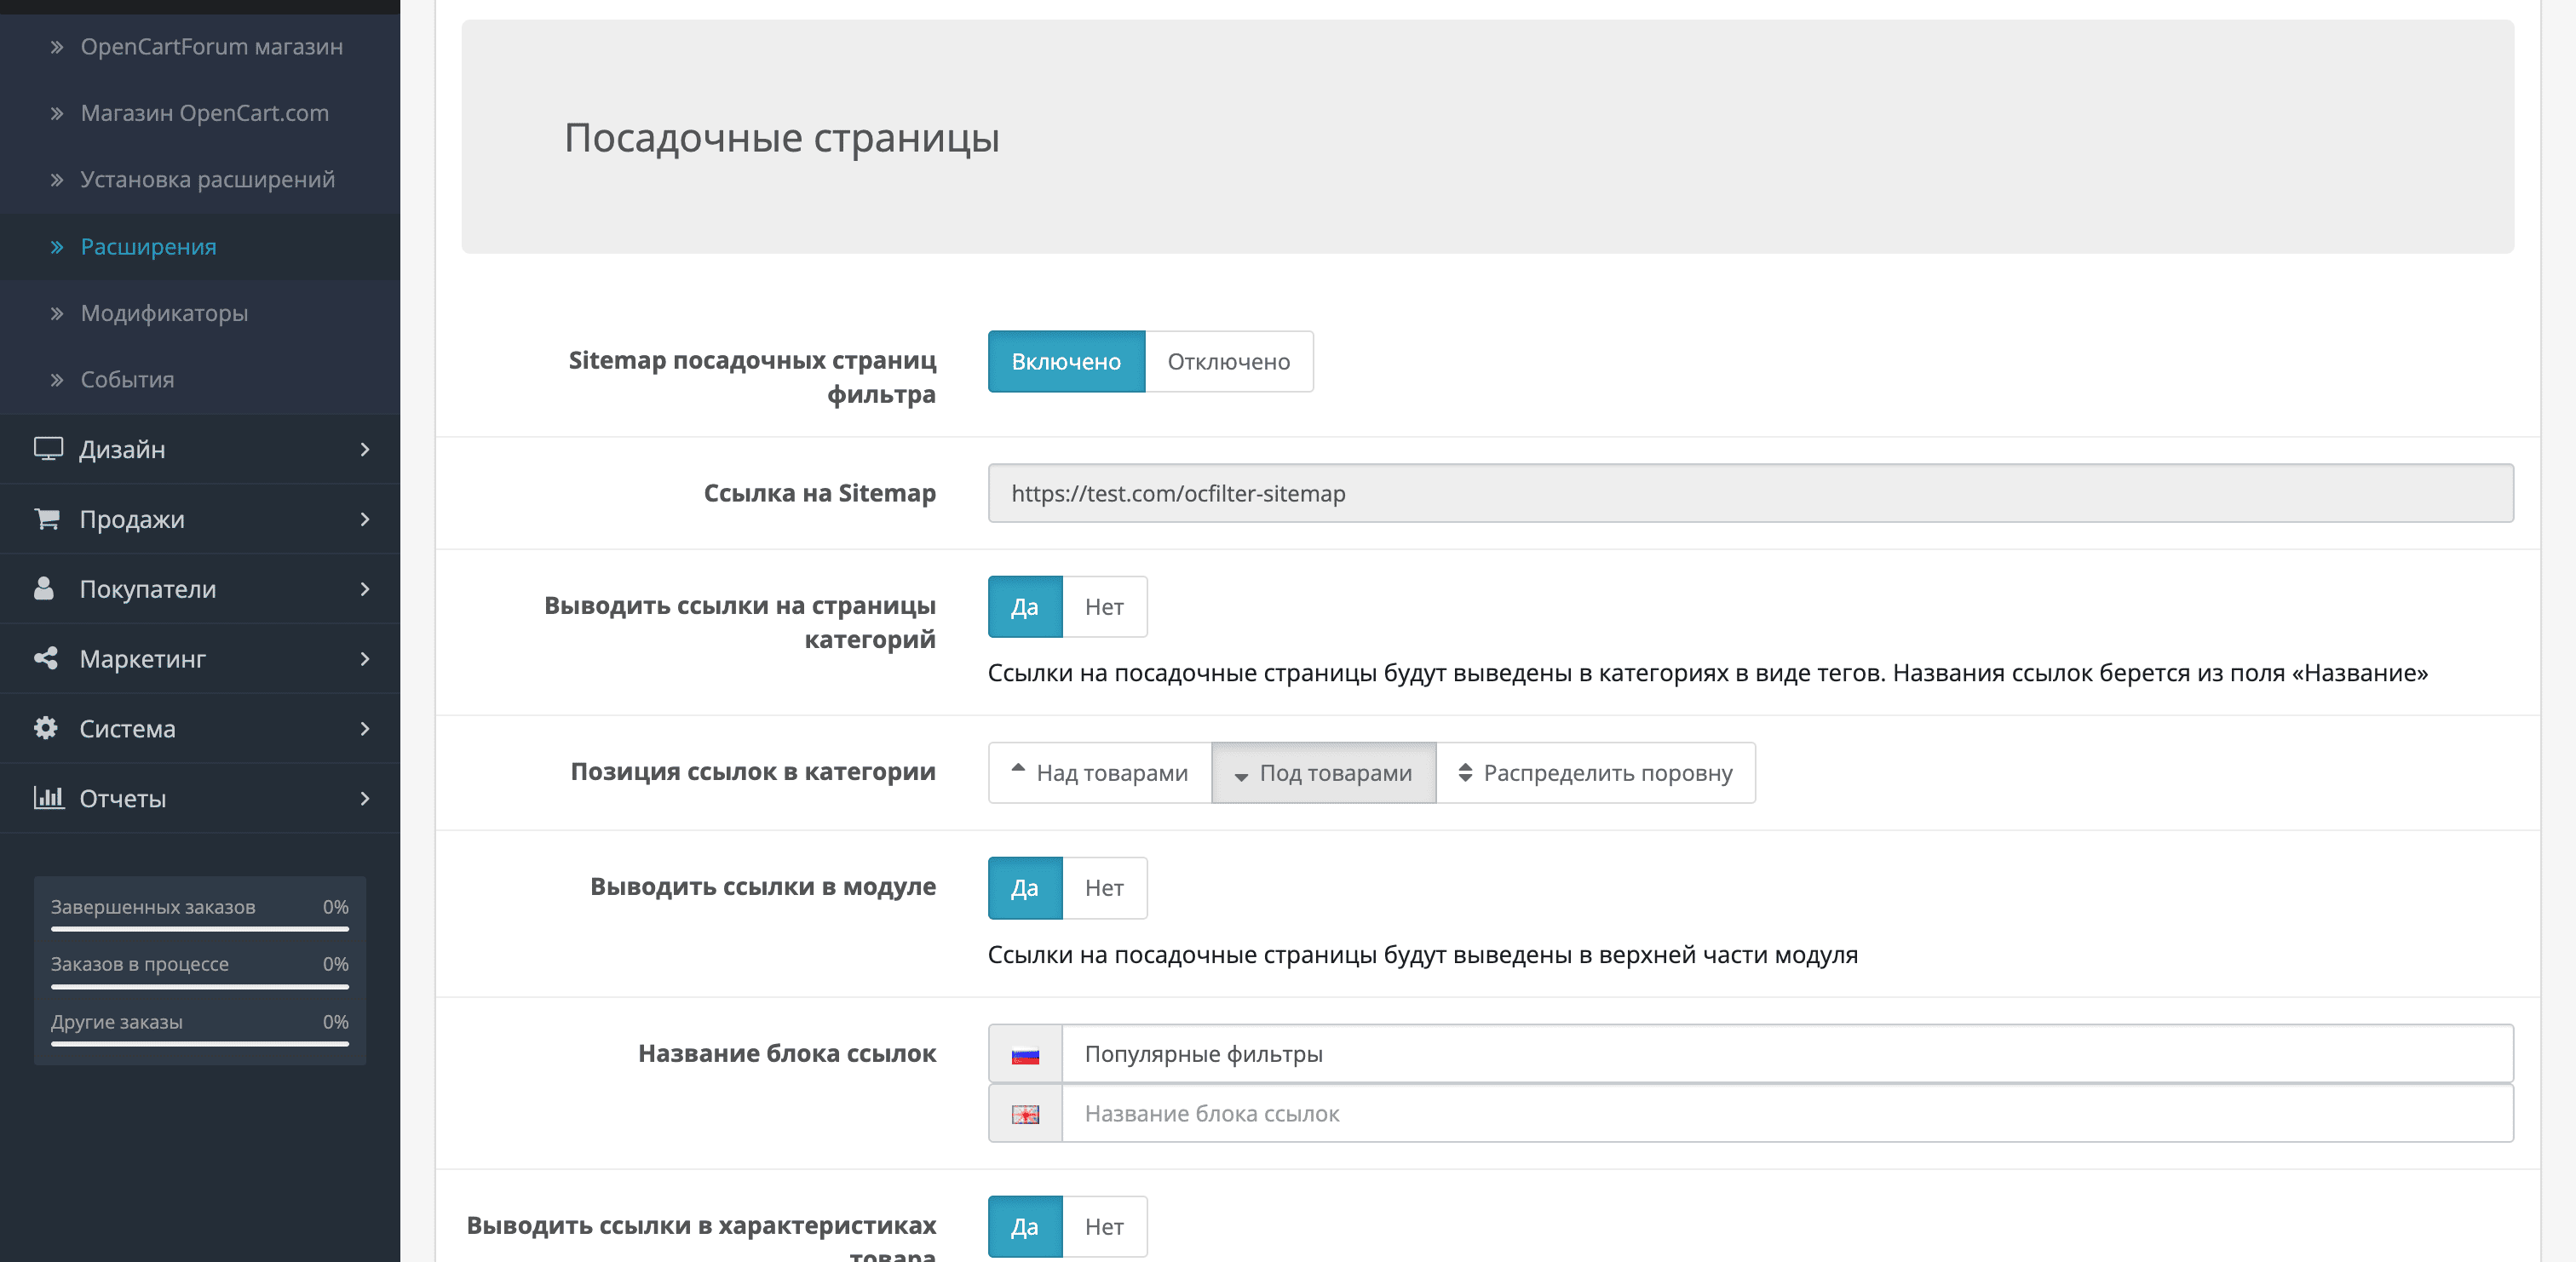
Task: Select Да for links in module
Action: (1025, 888)
